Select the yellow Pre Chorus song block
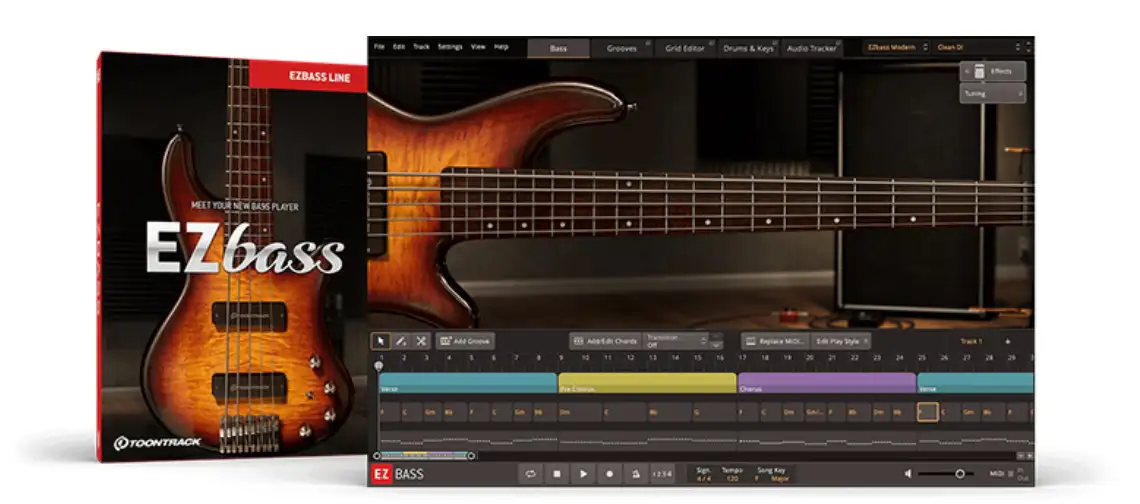 [x=647, y=383]
